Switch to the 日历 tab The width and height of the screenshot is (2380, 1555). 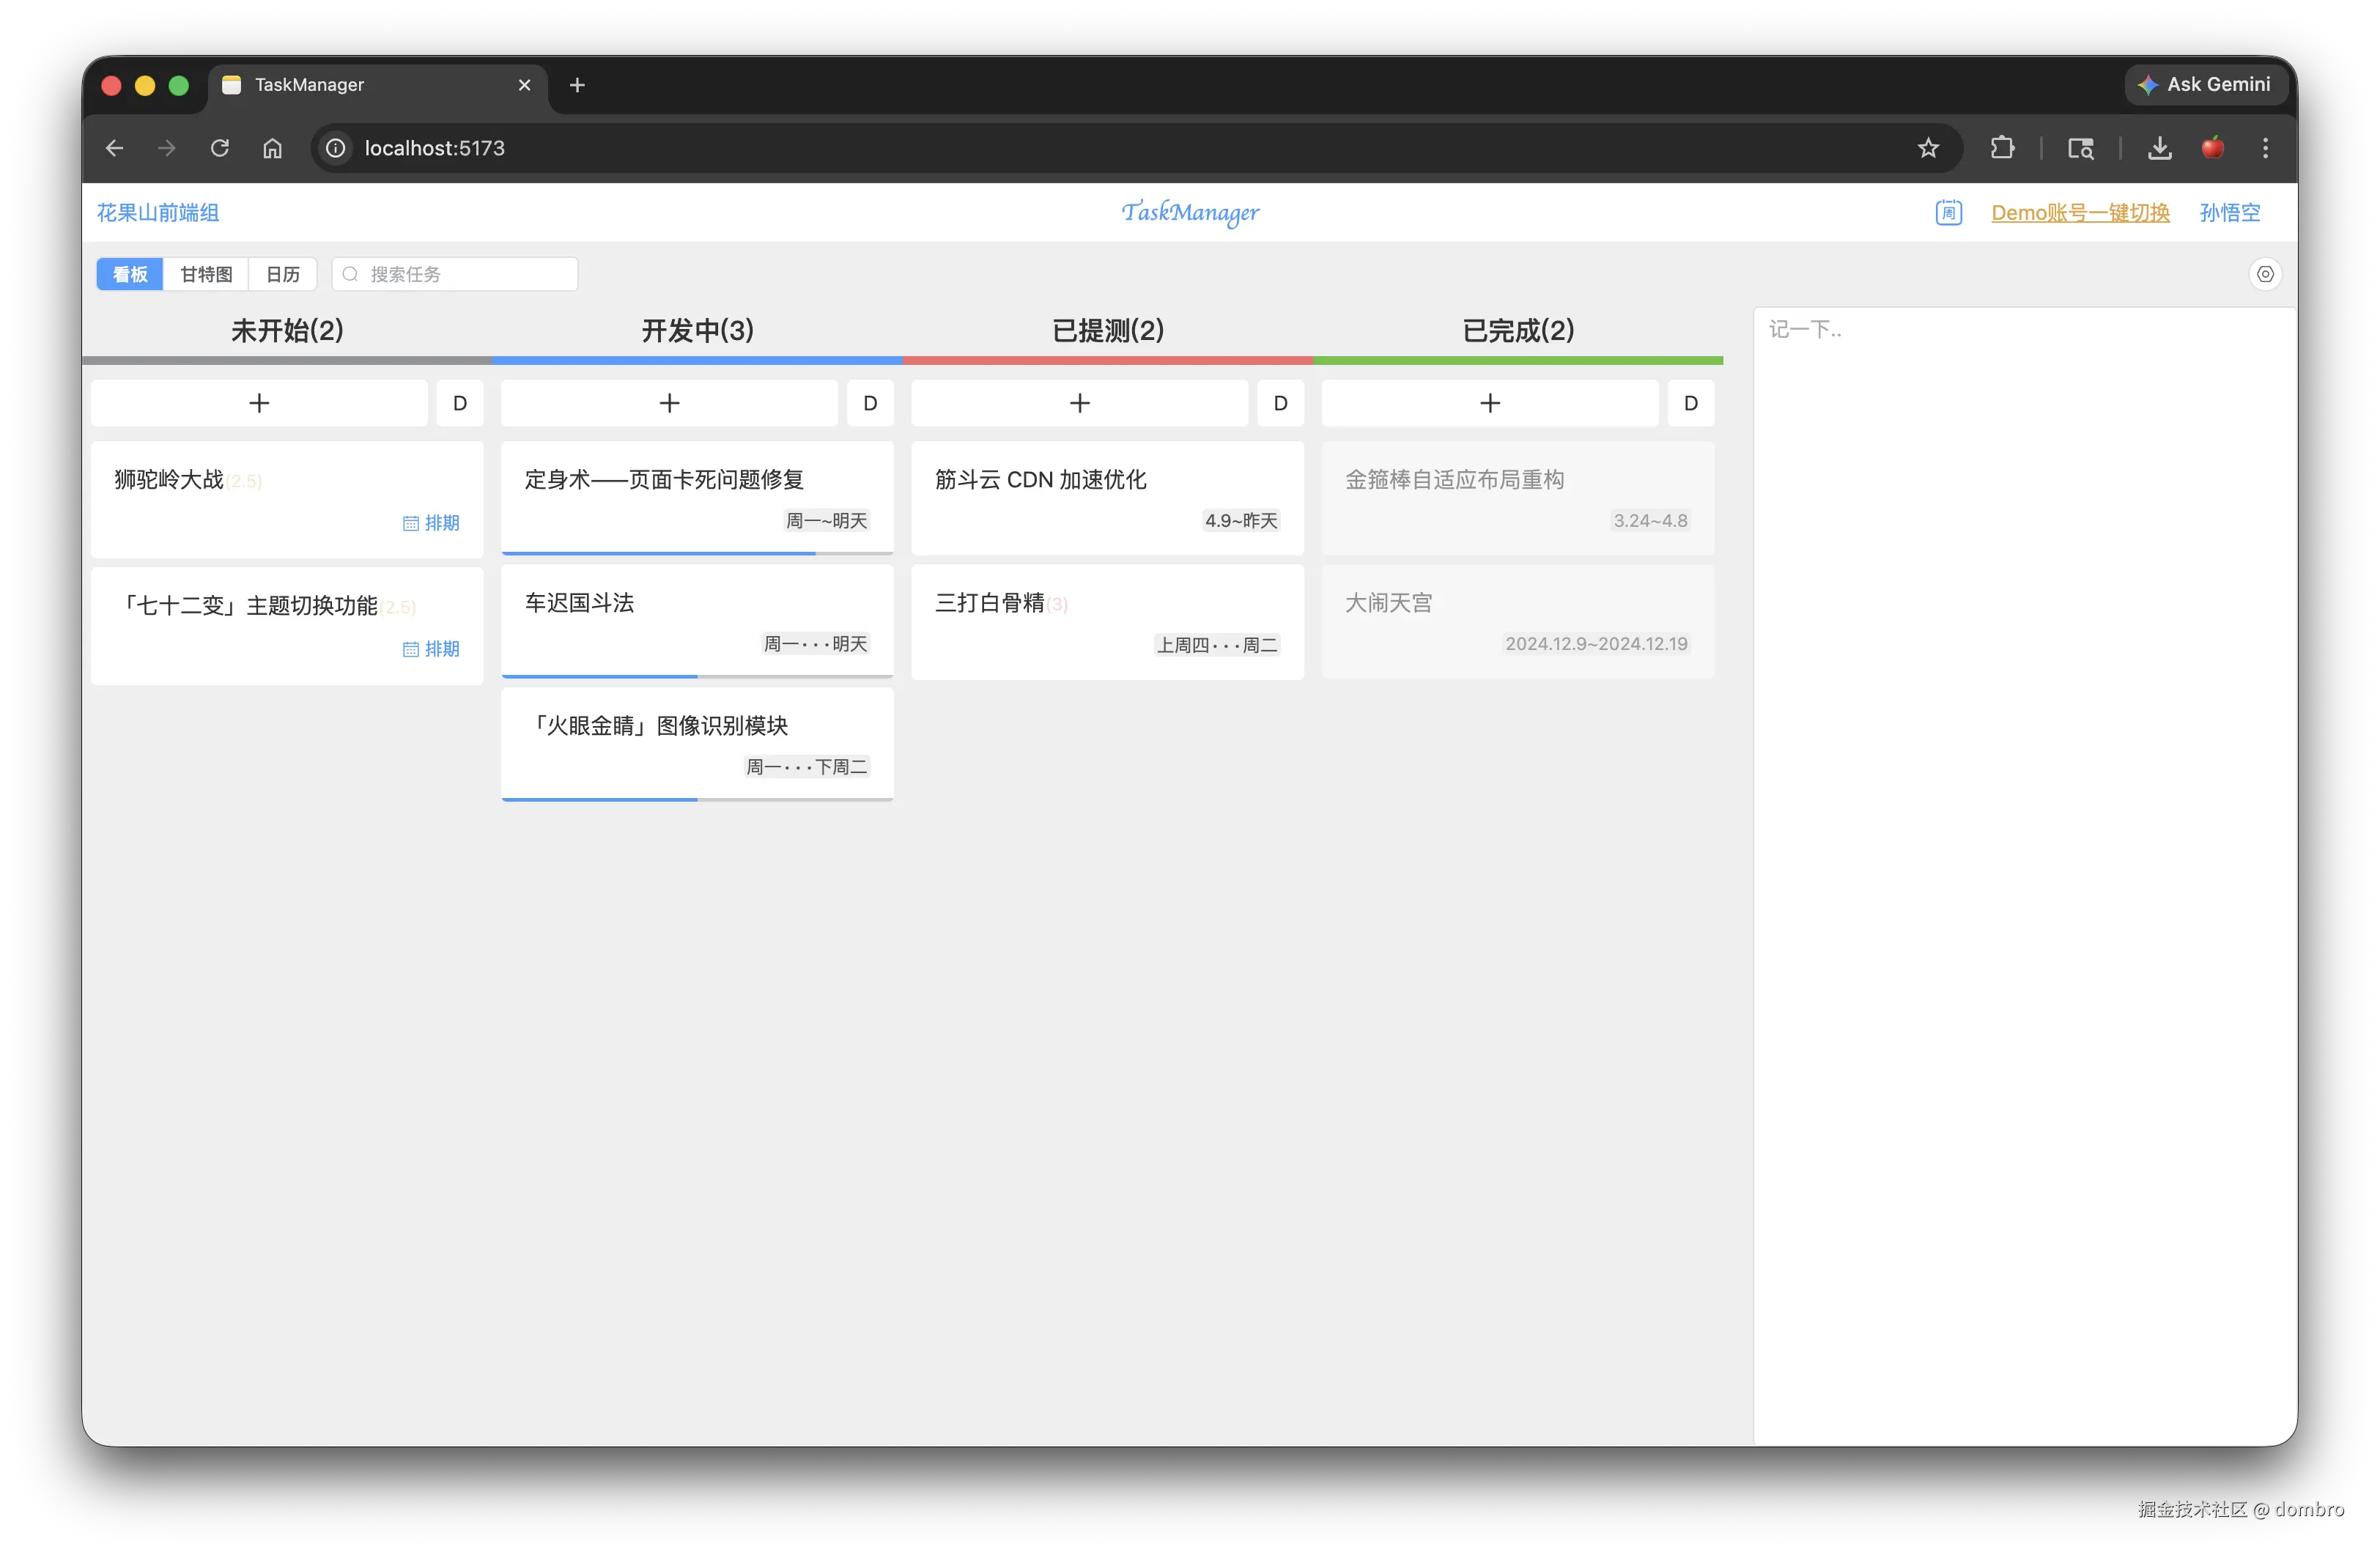coord(282,273)
